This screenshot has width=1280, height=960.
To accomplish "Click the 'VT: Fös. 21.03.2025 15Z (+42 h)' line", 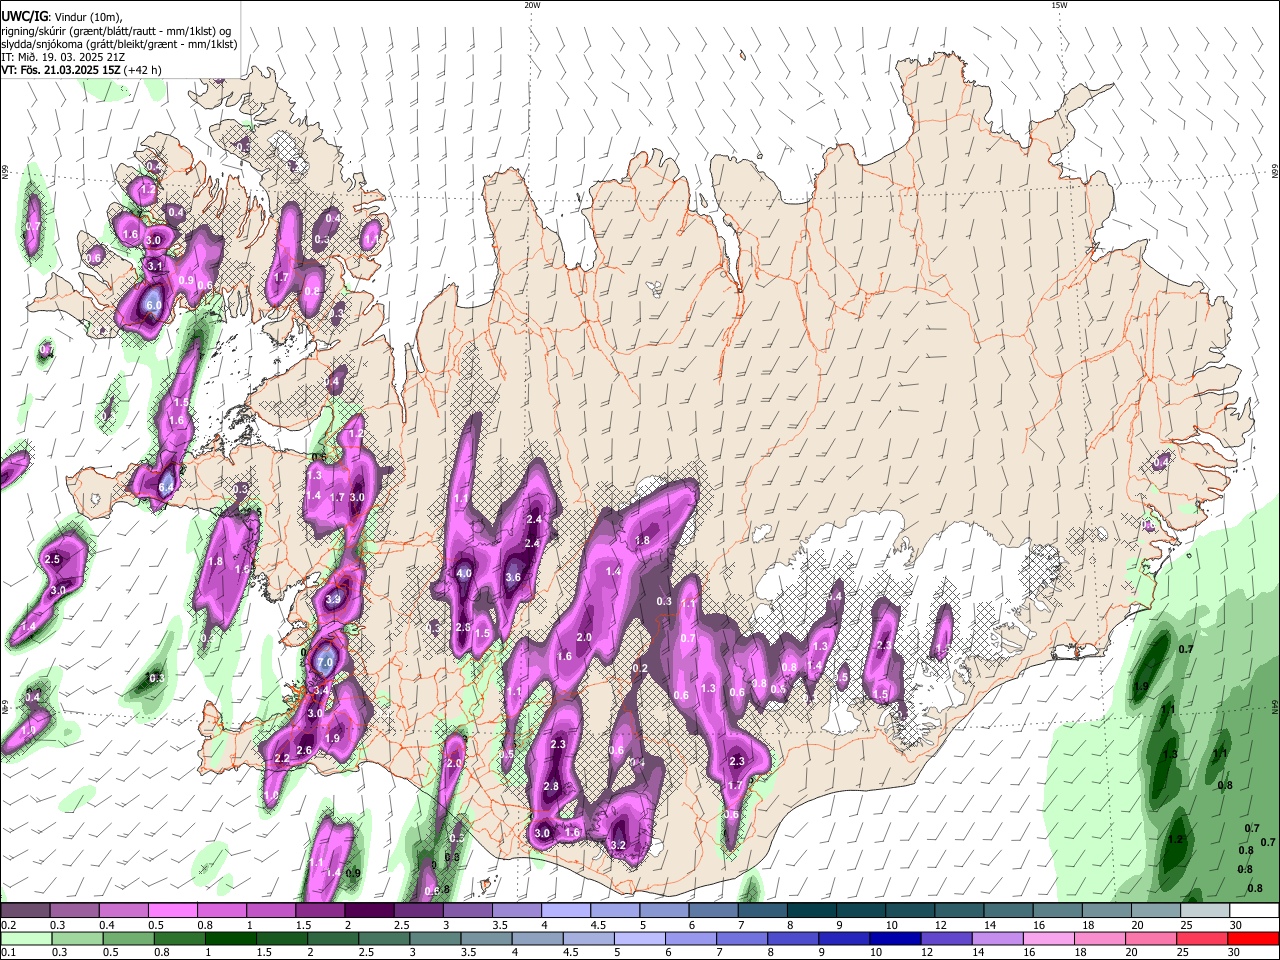I will (81, 70).
